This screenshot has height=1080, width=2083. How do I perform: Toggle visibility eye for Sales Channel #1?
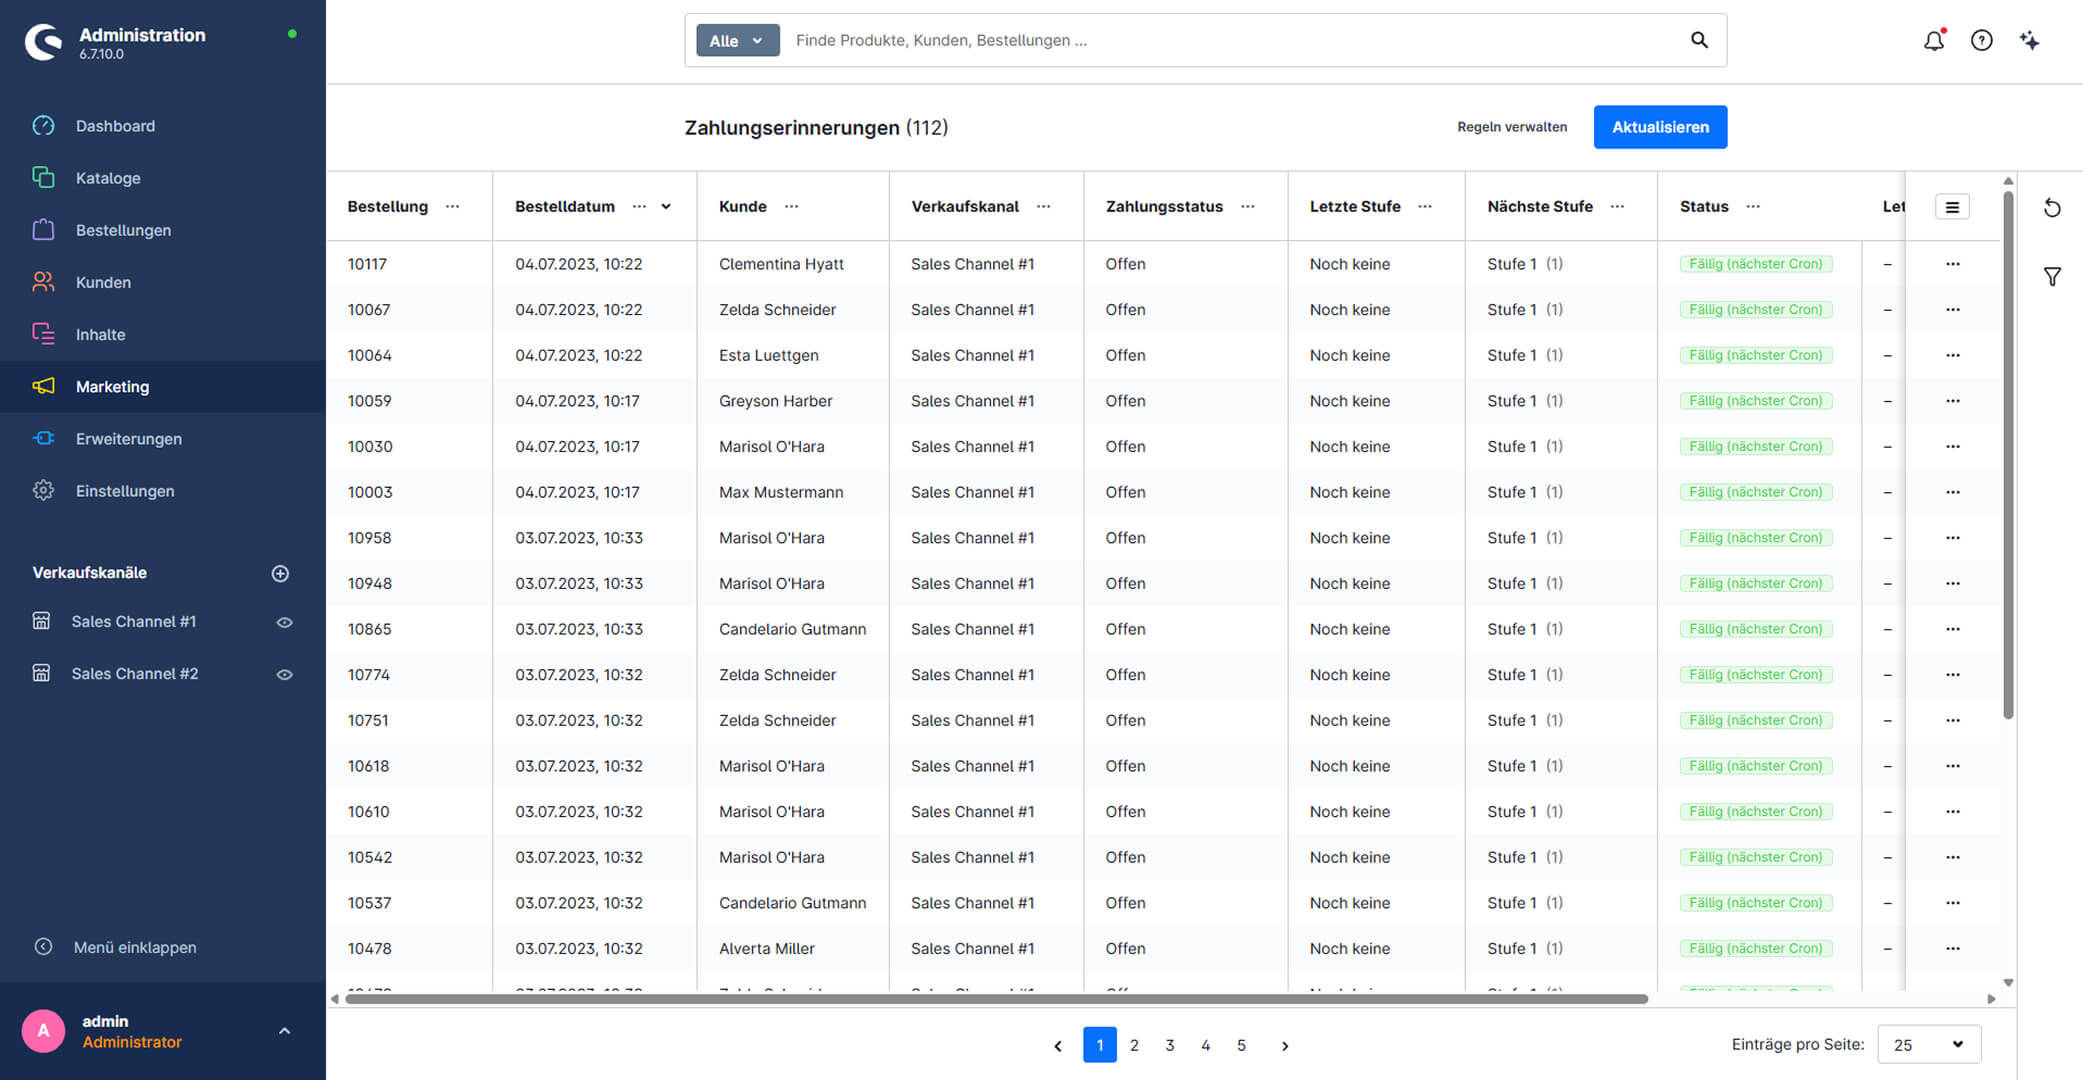[284, 622]
